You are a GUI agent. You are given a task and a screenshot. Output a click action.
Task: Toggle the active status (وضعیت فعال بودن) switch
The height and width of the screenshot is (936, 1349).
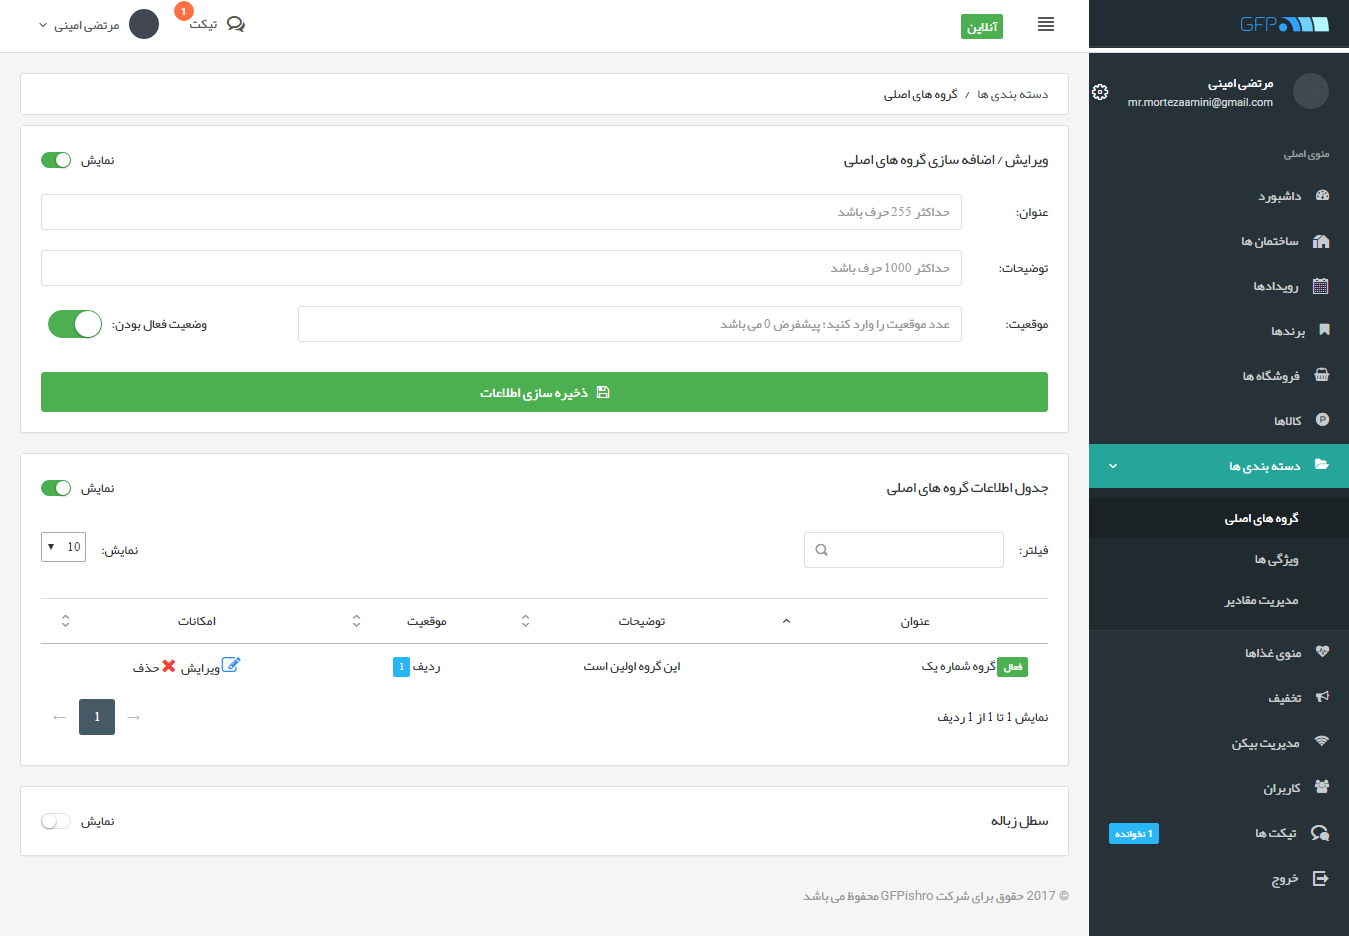75,324
